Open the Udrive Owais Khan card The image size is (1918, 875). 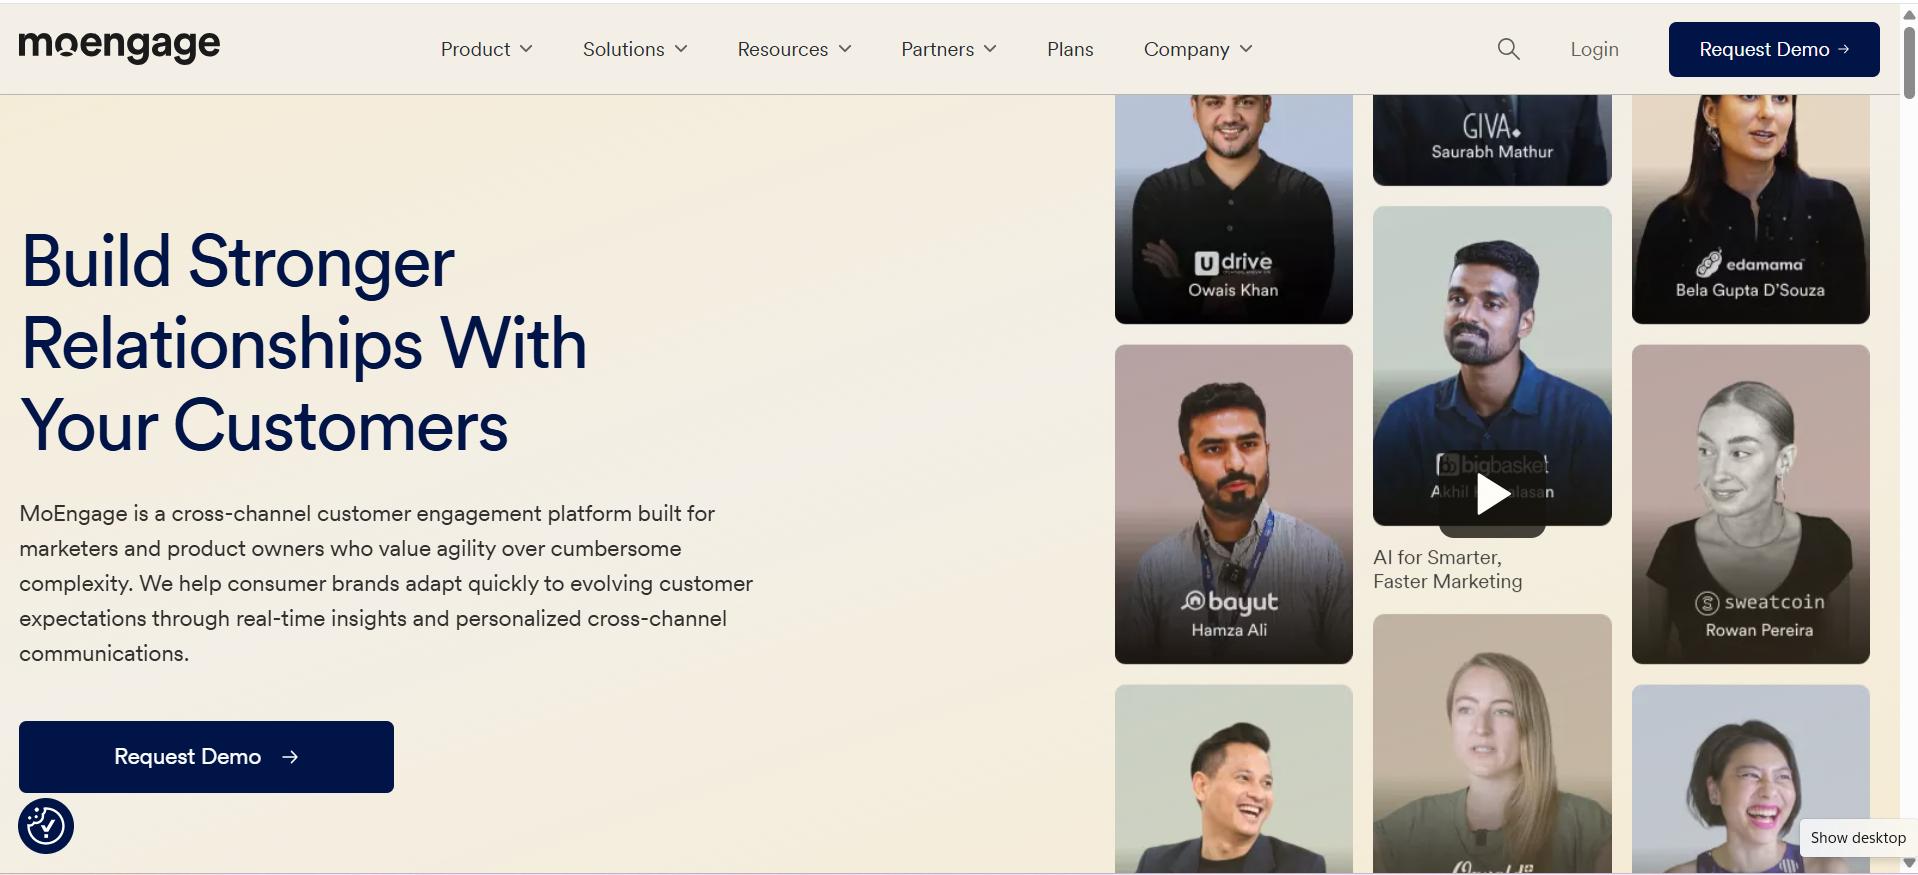[x=1233, y=209]
